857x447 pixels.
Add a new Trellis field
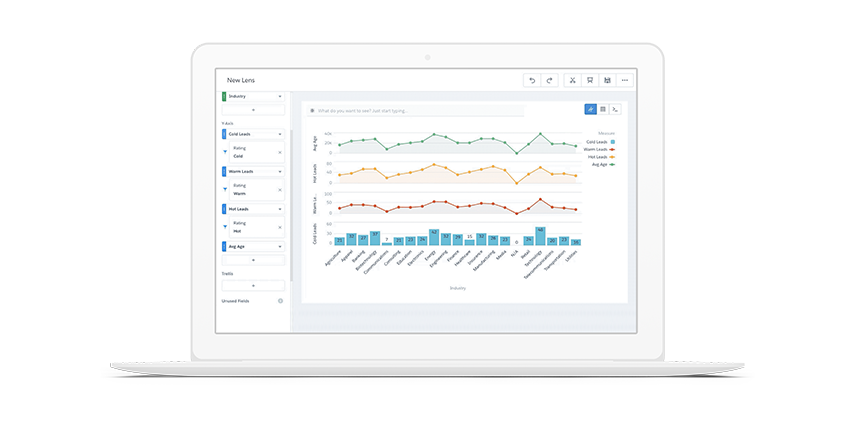pos(253,285)
